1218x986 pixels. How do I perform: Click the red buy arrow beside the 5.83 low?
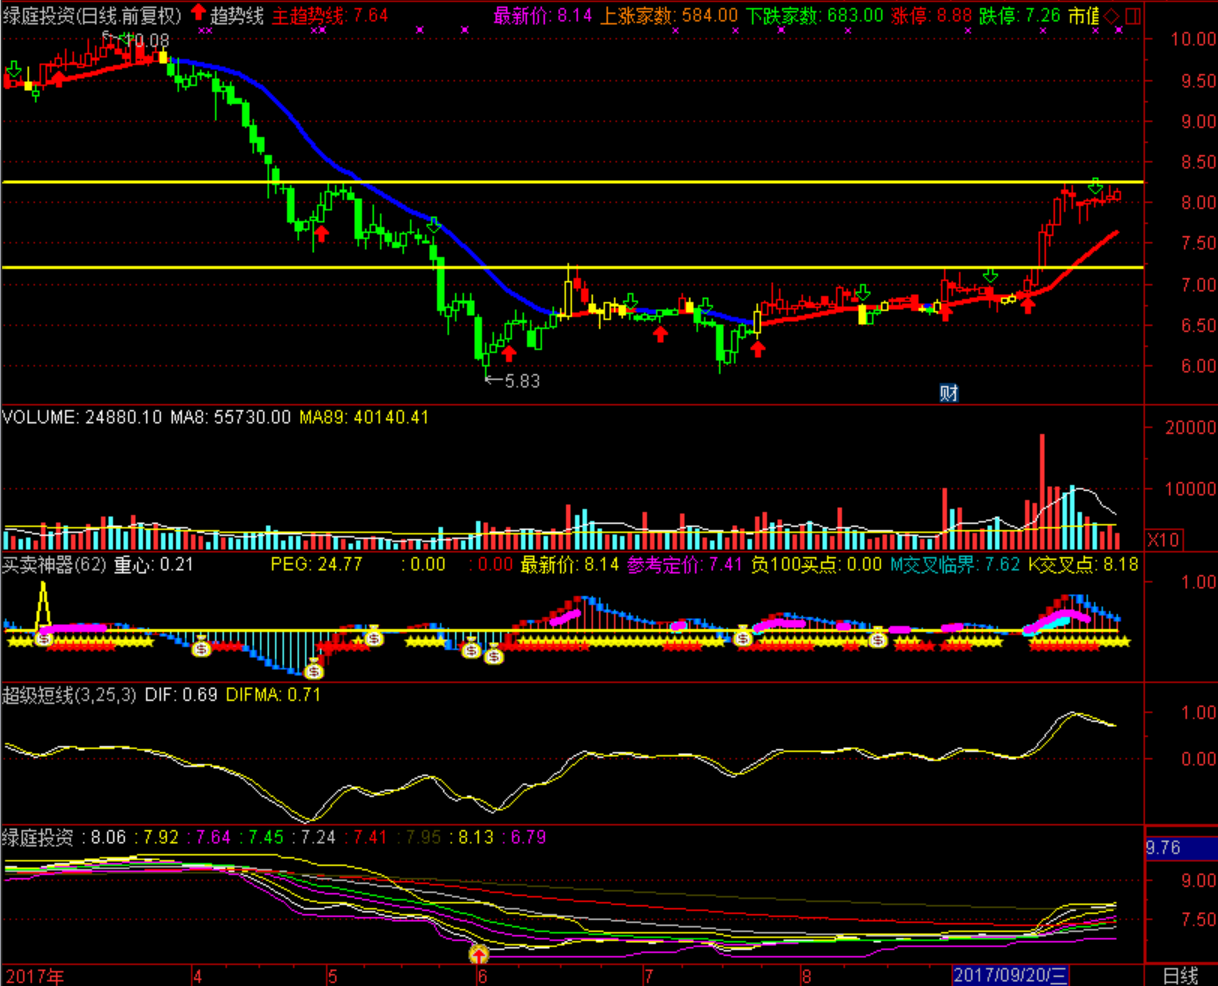[x=508, y=351]
